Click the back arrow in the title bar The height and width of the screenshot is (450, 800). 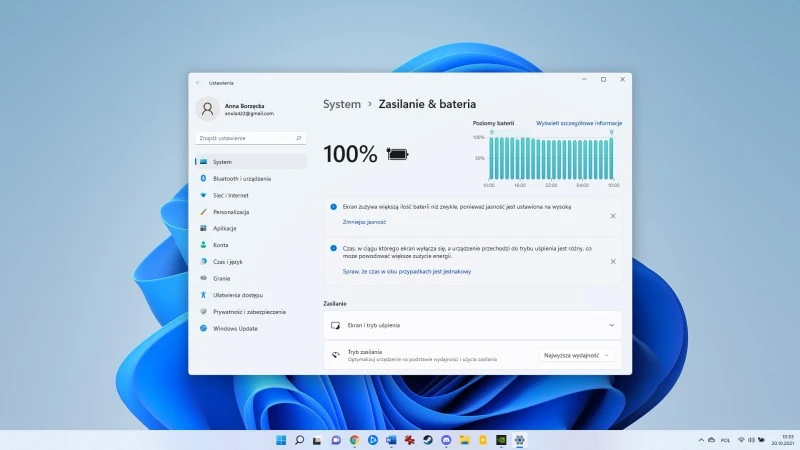pos(198,83)
